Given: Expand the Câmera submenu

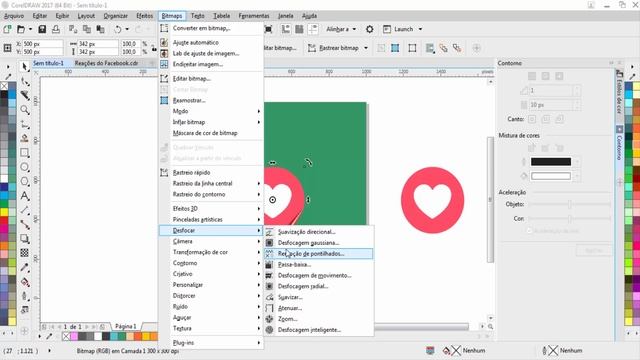Looking at the screenshot, I should 210,241.
